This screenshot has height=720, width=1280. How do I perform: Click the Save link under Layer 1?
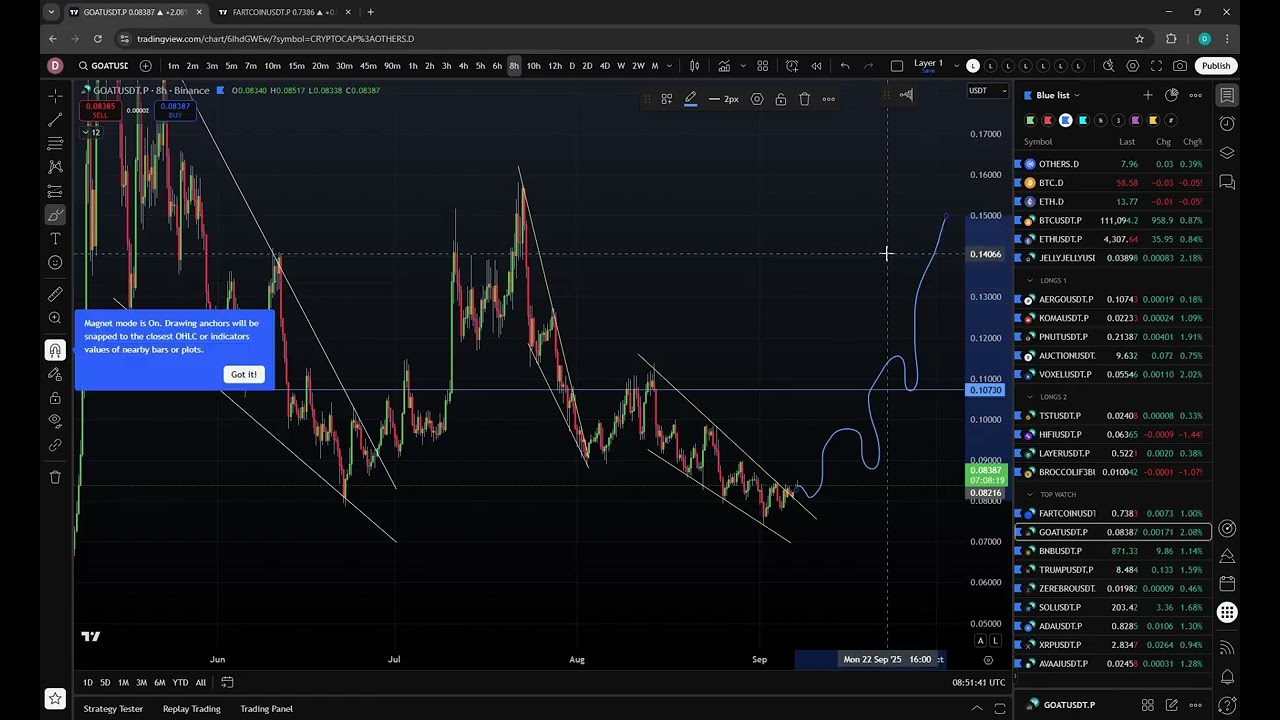pos(928,71)
